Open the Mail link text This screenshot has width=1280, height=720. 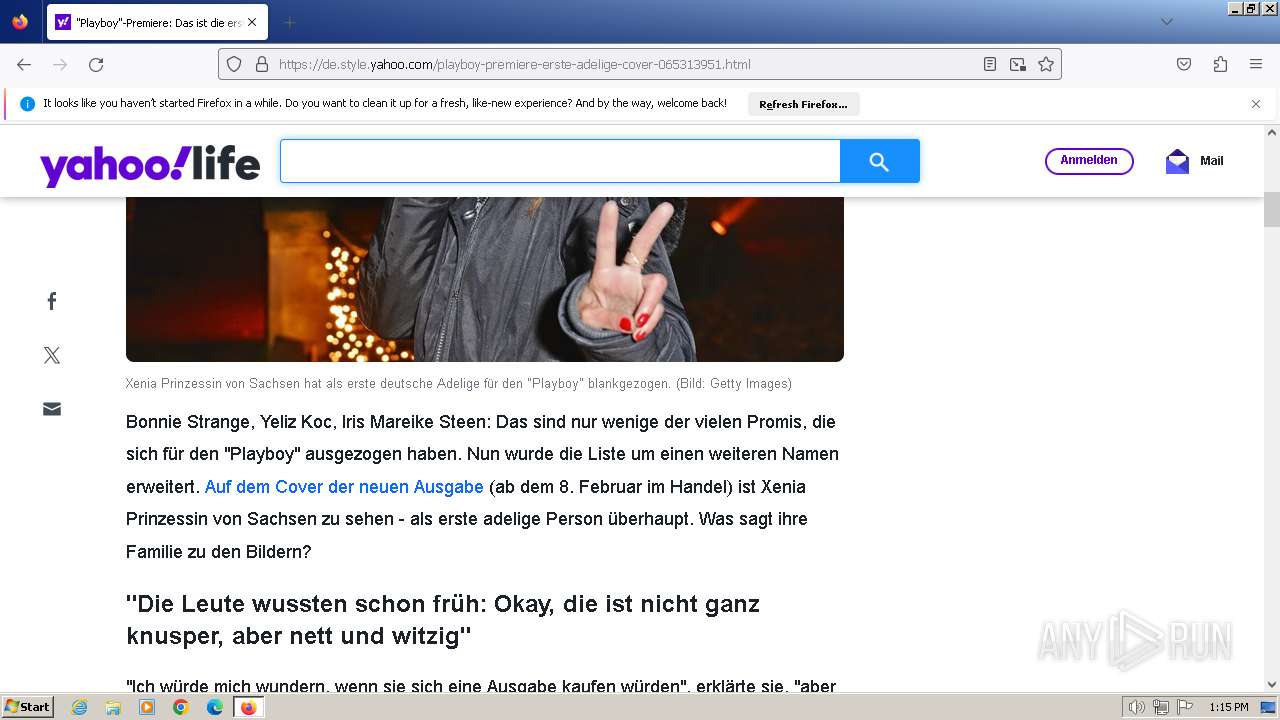click(x=1212, y=161)
